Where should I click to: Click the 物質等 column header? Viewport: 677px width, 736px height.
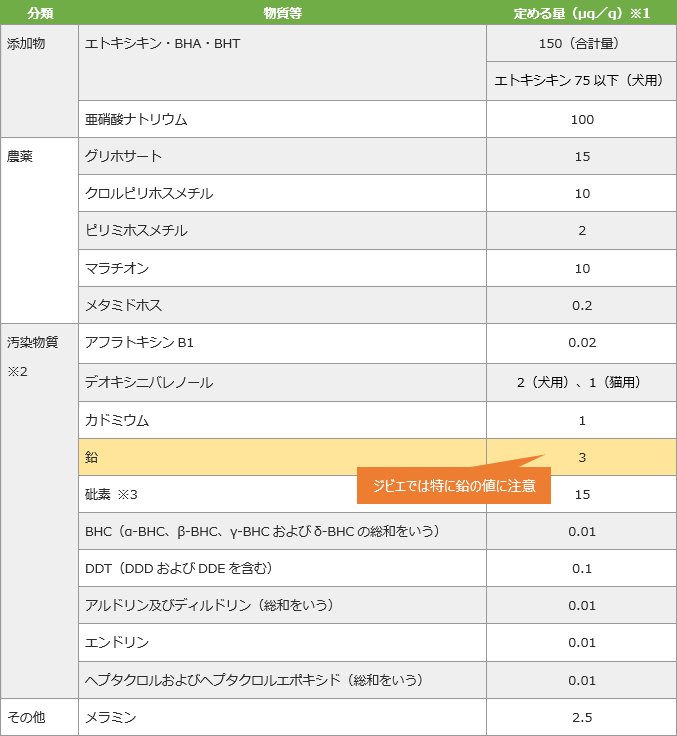point(282,13)
